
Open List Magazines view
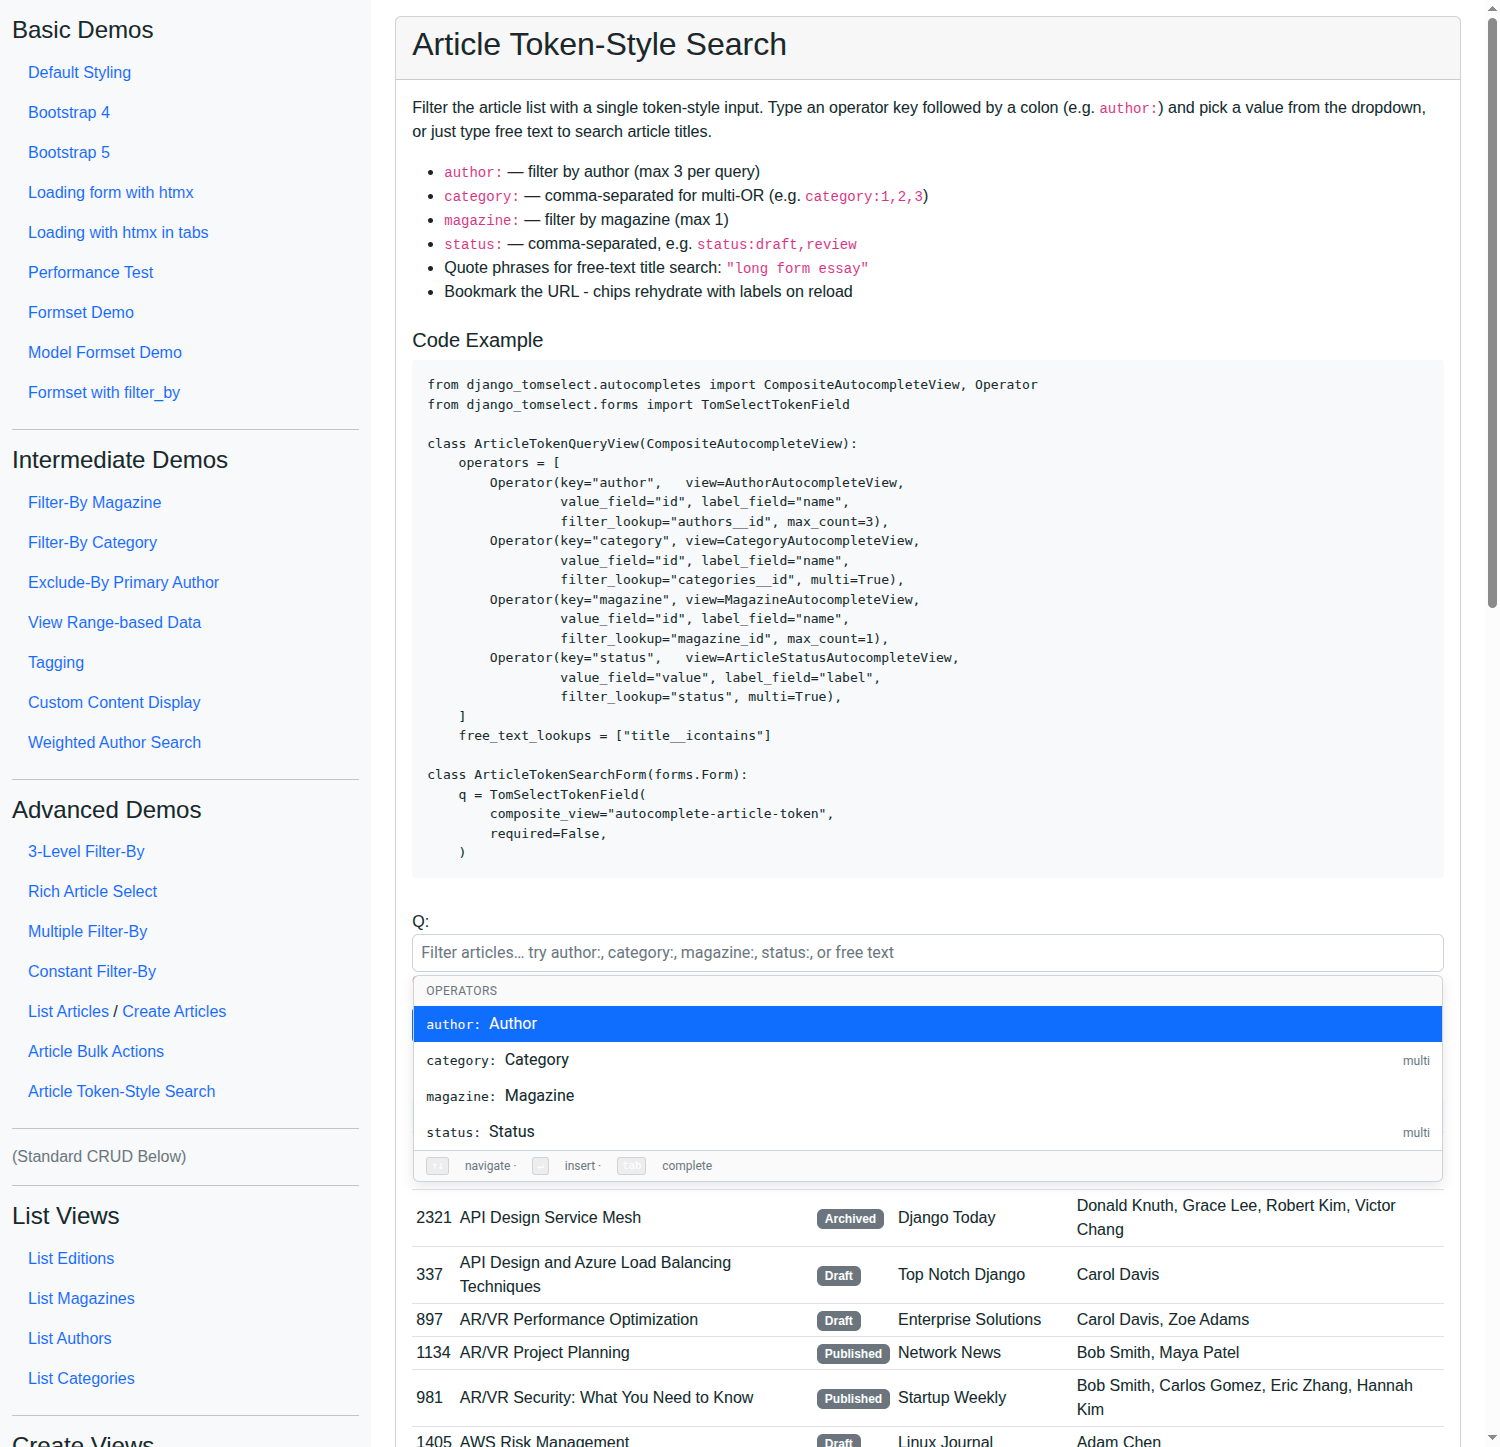tap(81, 1298)
